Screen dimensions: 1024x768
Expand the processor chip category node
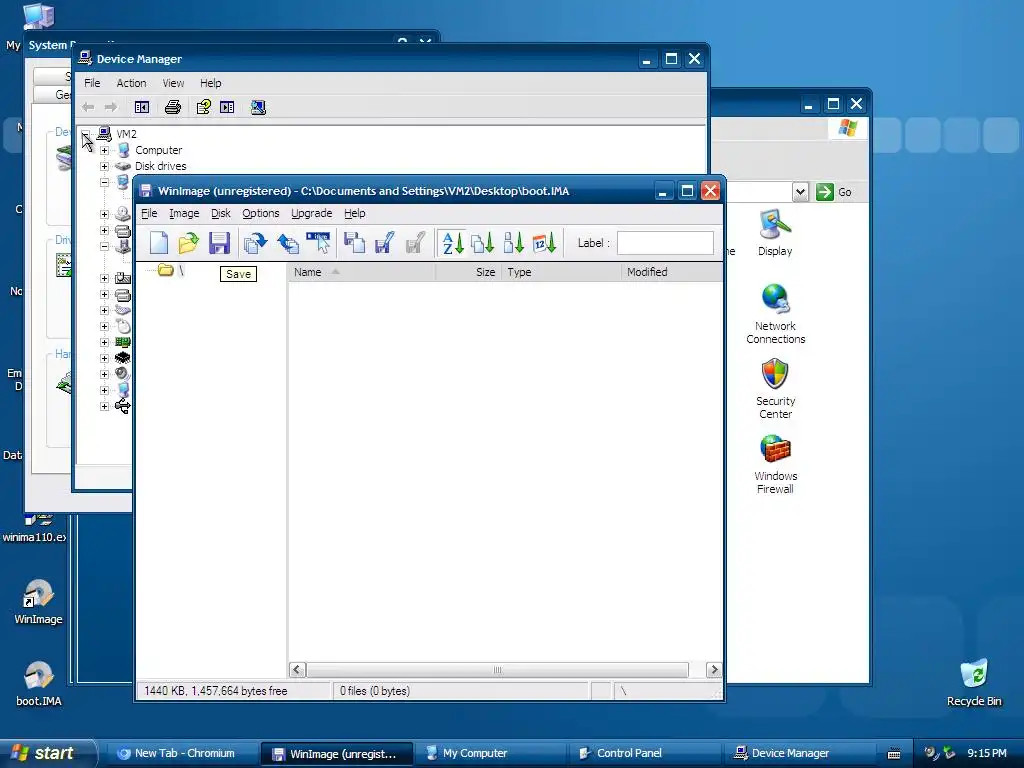point(104,358)
